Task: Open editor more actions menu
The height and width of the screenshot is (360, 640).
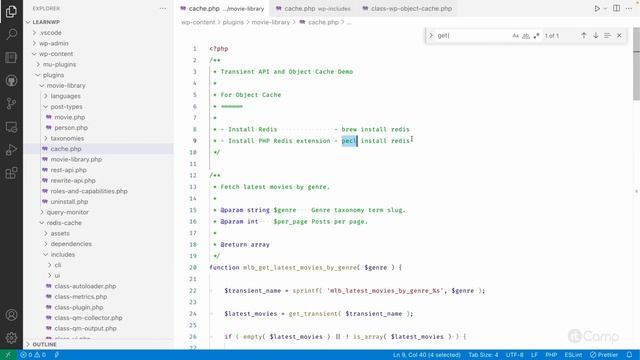Action: 629,8
